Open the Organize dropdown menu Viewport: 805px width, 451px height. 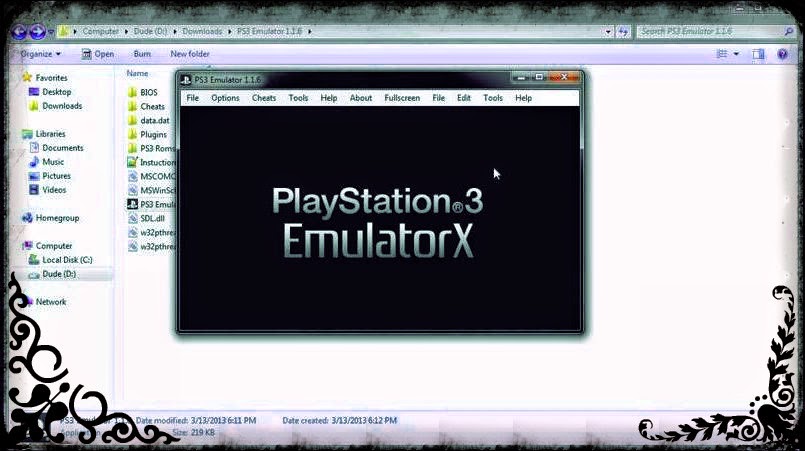[x=41, y=54]
